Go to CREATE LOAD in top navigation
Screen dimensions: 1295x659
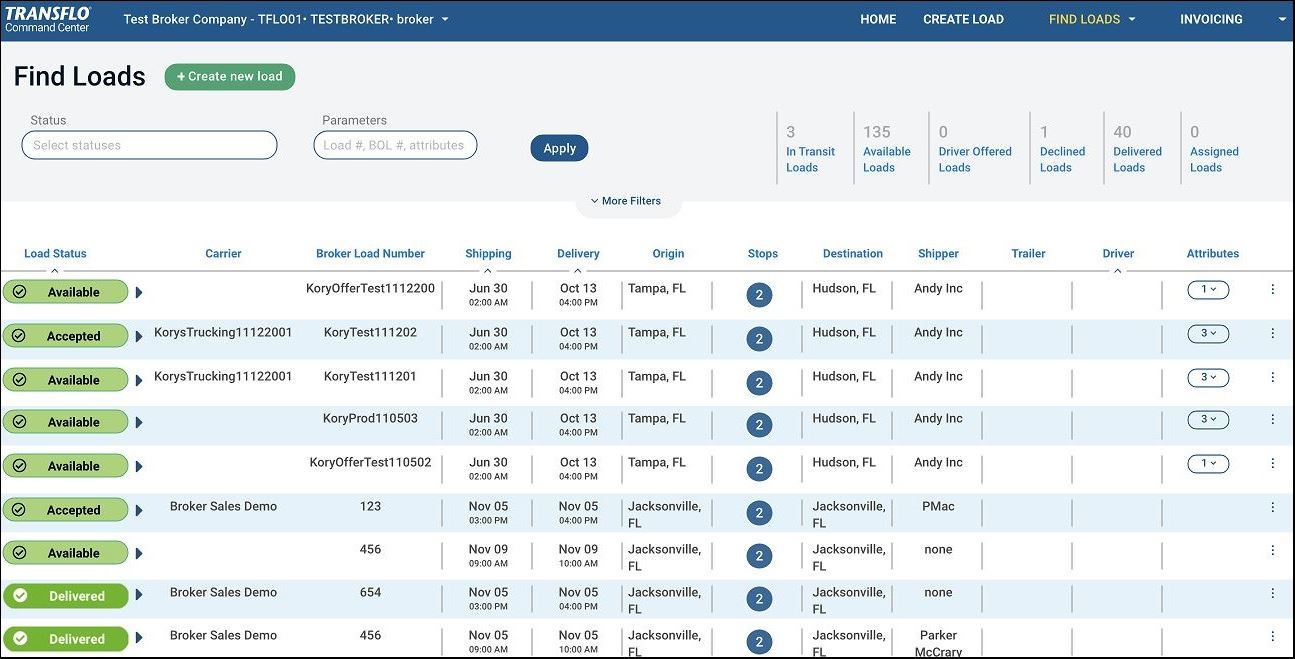point(963,19)
